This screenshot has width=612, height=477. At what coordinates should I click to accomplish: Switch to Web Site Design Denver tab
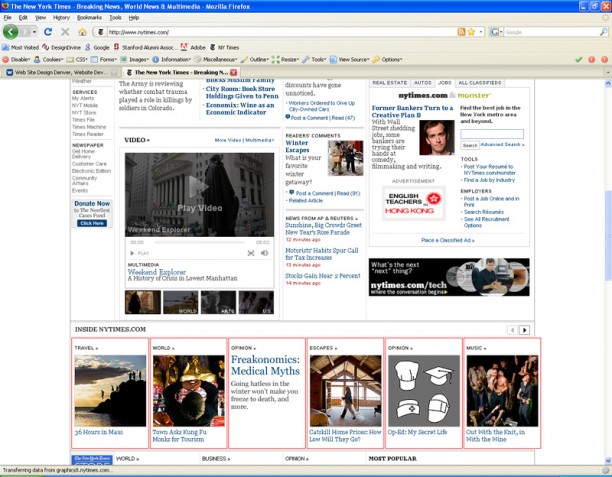(62, 73)
